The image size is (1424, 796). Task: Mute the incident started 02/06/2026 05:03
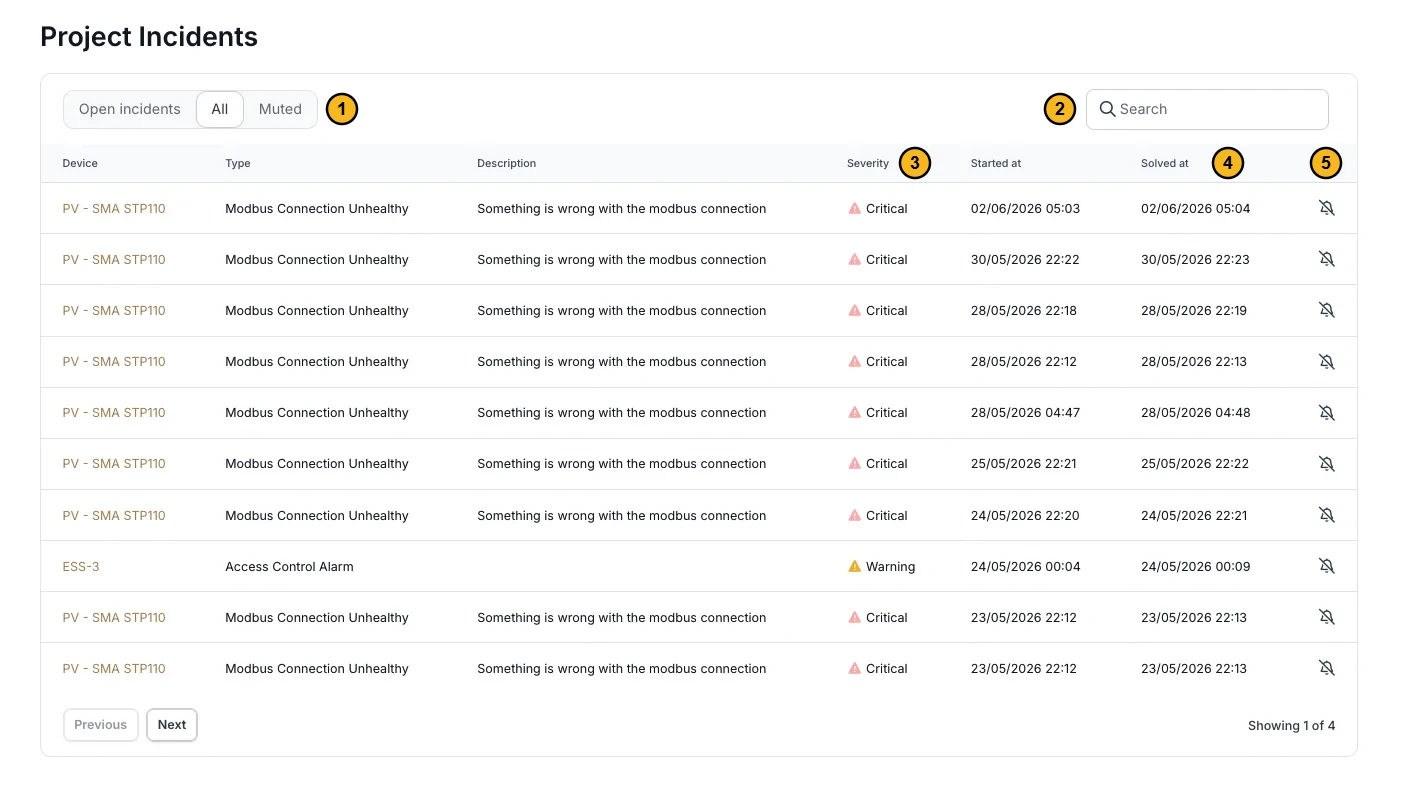(1326, 208)
